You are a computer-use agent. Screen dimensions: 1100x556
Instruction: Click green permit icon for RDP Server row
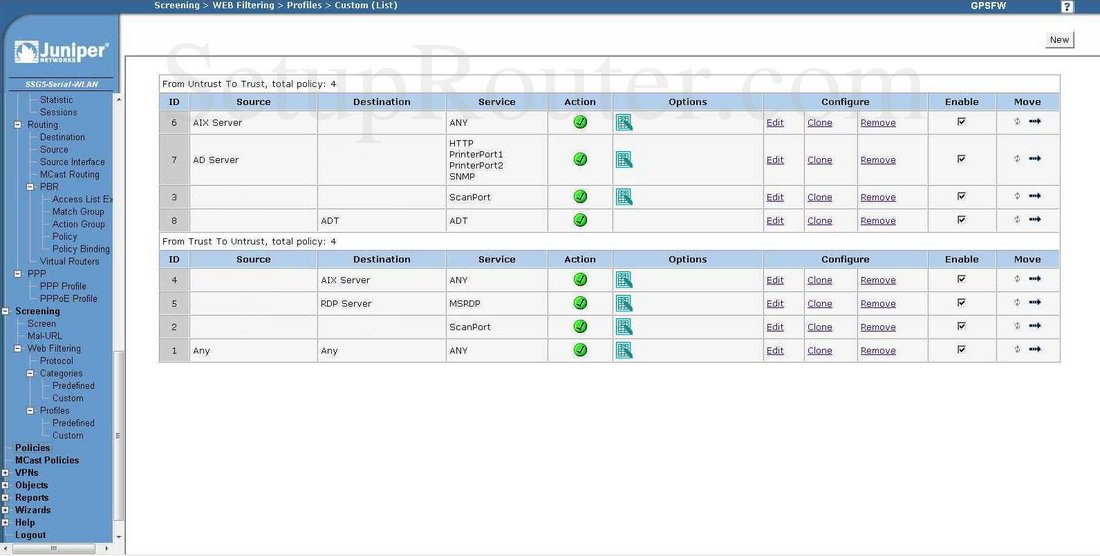pyautogui.click(x=580, y=303)
